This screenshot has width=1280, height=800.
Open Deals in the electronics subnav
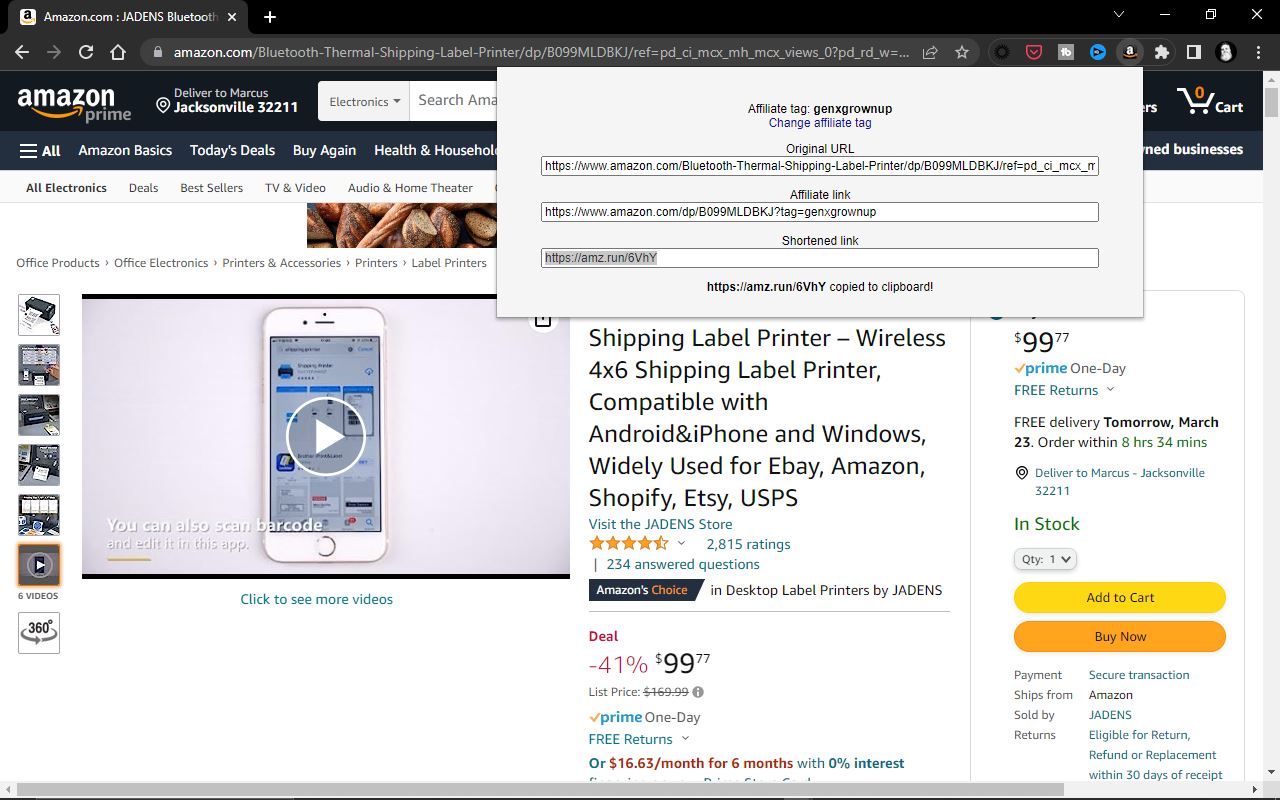(143, 187)
